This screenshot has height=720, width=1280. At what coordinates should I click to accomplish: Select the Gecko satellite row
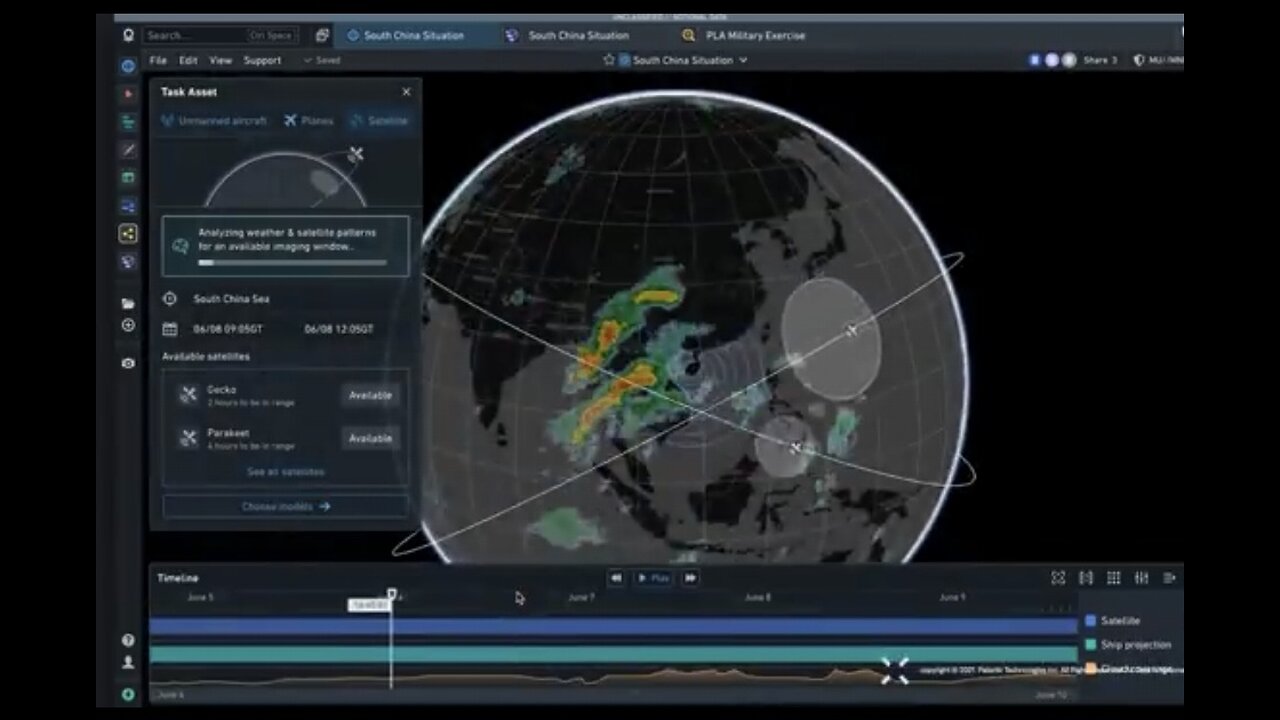pyautogui.click(x=285, y=395)
